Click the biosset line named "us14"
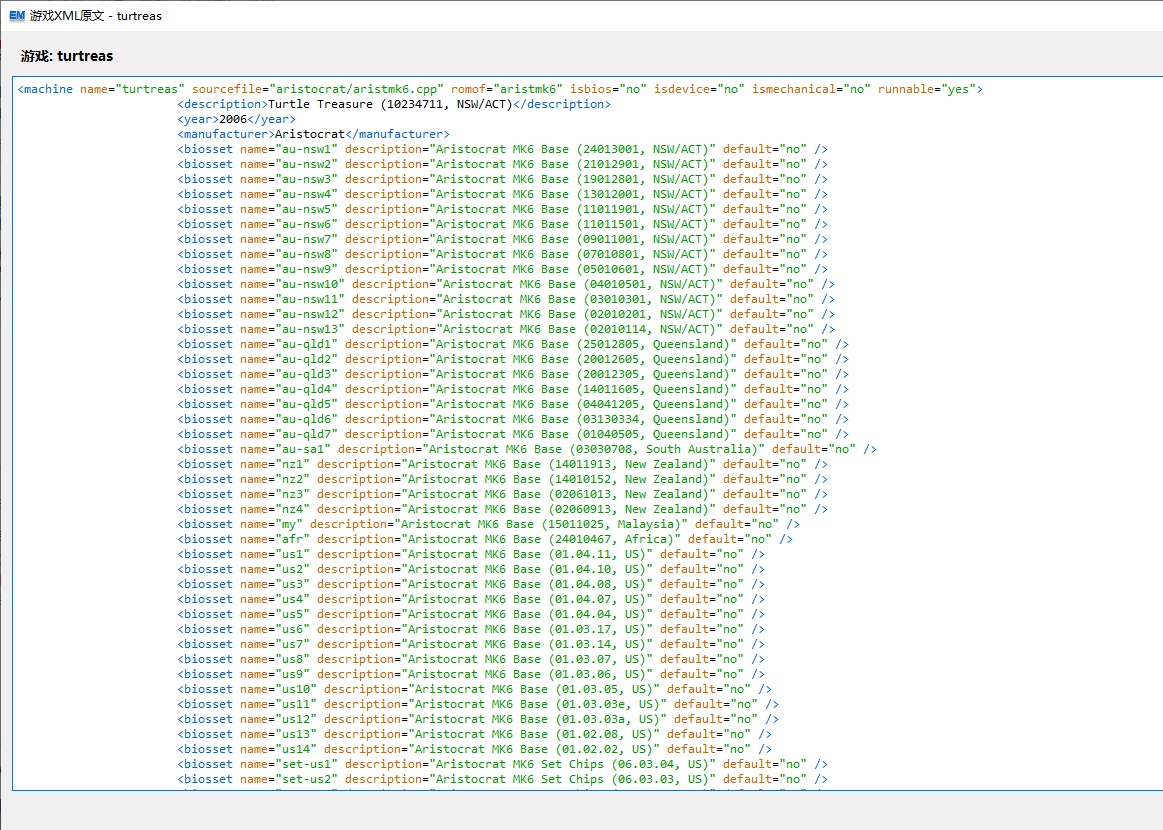 (x=475, y=748)
